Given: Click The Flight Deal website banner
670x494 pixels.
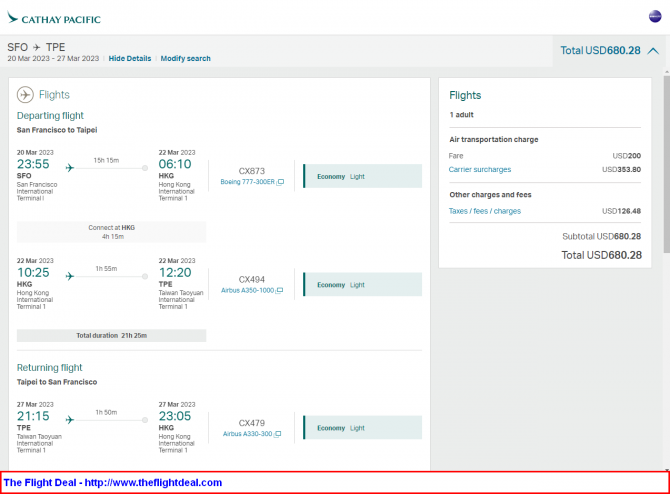Looking at the screenshot, I should pos(335,482).
